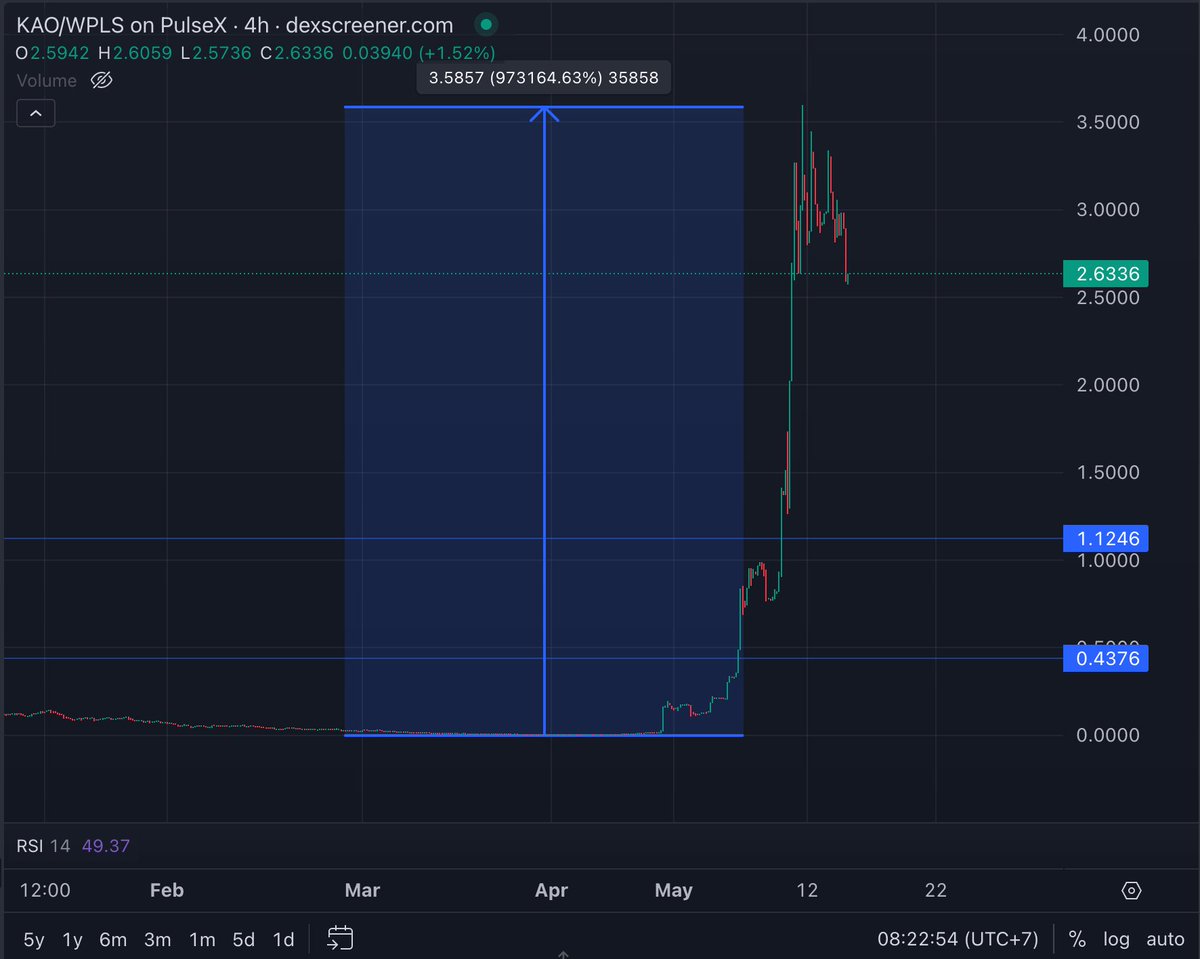
Task: Select the 5d timeframe button
Action: [x=243, y=940]
